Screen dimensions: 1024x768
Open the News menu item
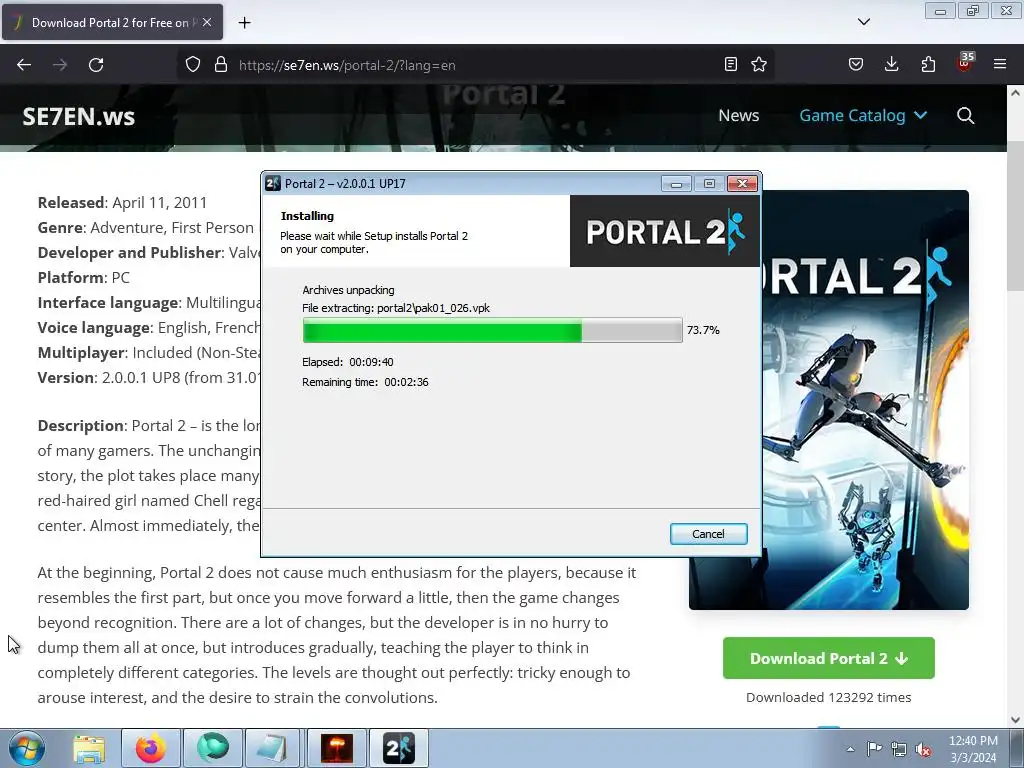[739, 116]
